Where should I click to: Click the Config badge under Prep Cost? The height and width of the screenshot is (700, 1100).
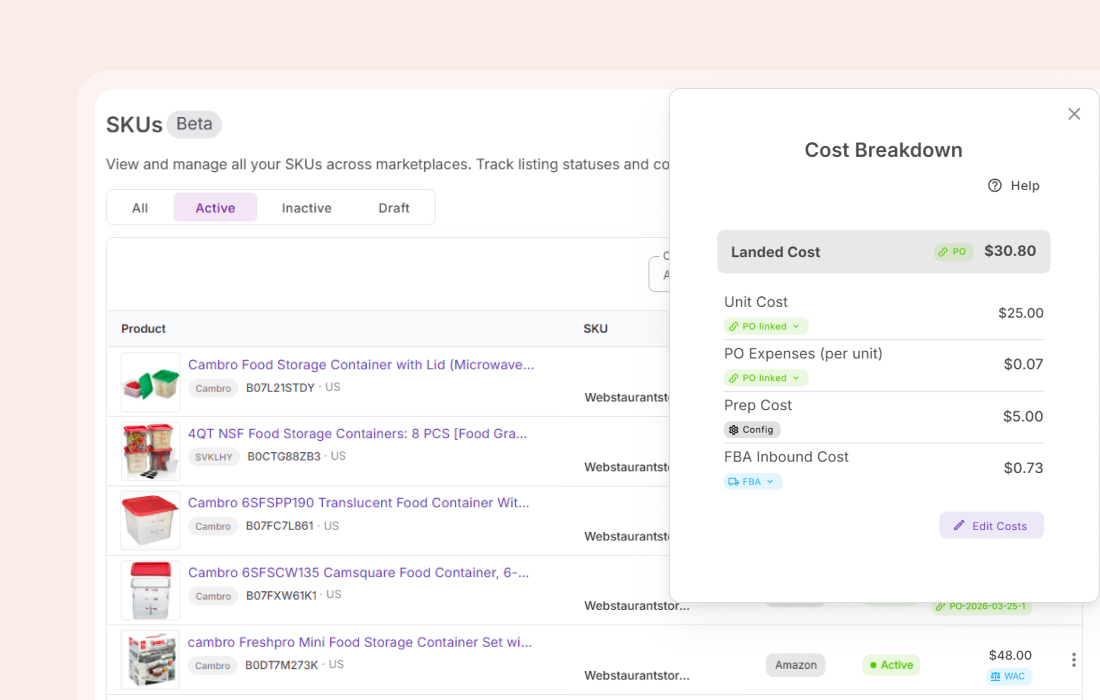coord(752,430)
